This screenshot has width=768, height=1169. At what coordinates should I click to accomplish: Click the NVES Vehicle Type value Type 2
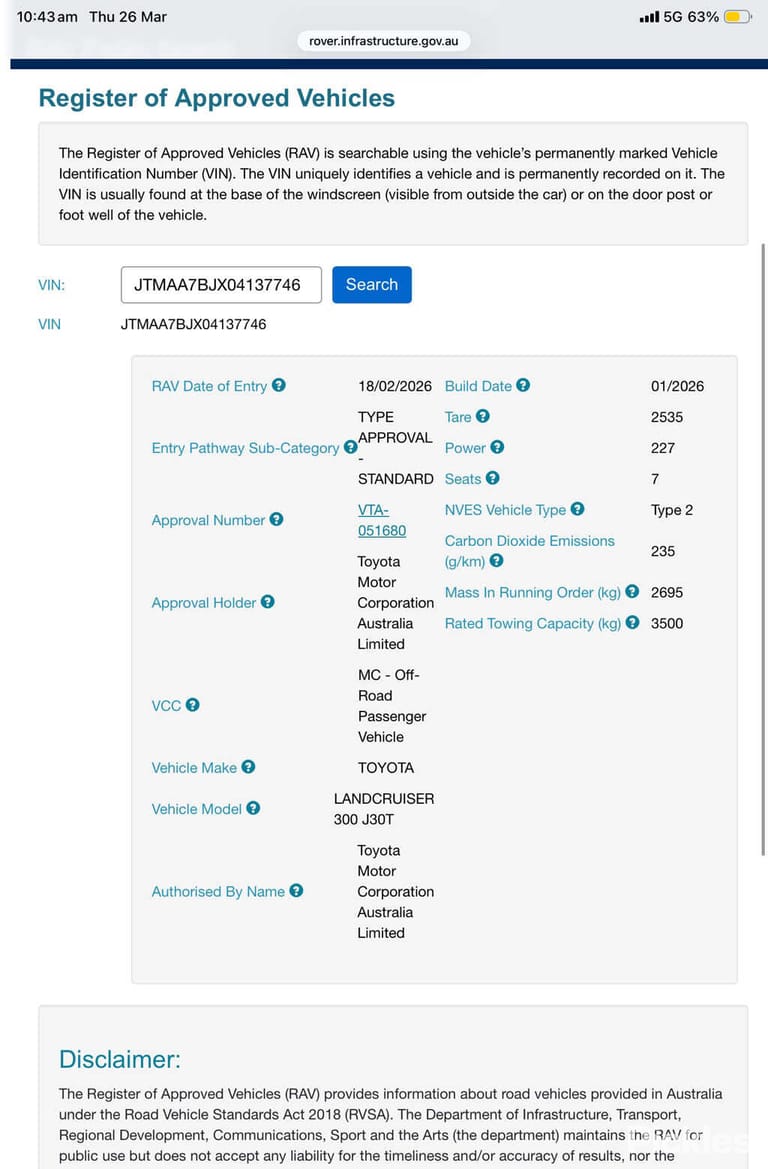(672, 510)
